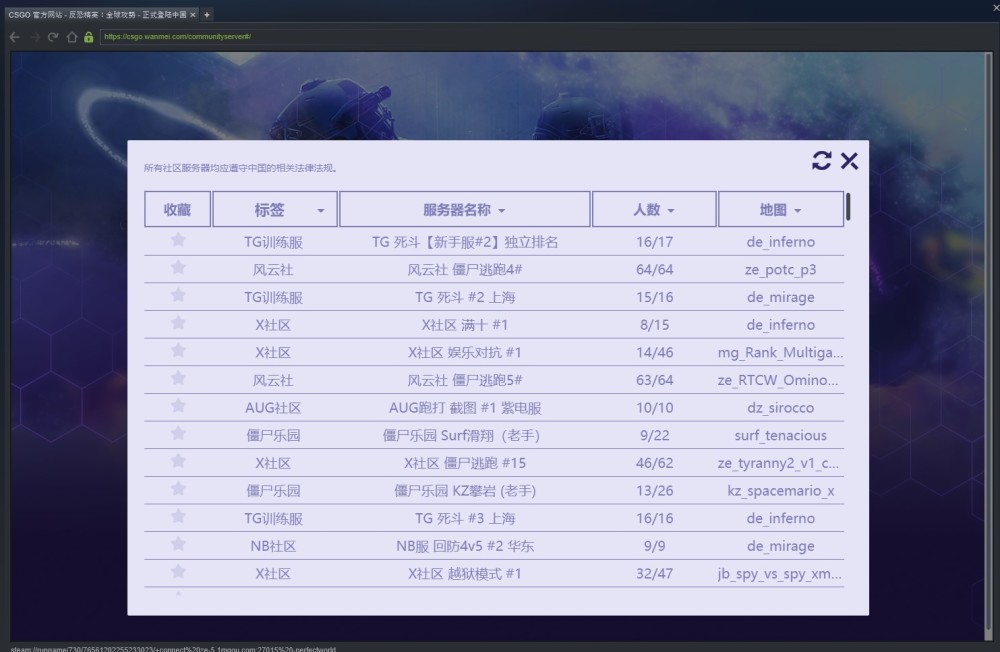Go forward in browser history
The width and height of the screenshot is (1000, 652).
point(35,37)
